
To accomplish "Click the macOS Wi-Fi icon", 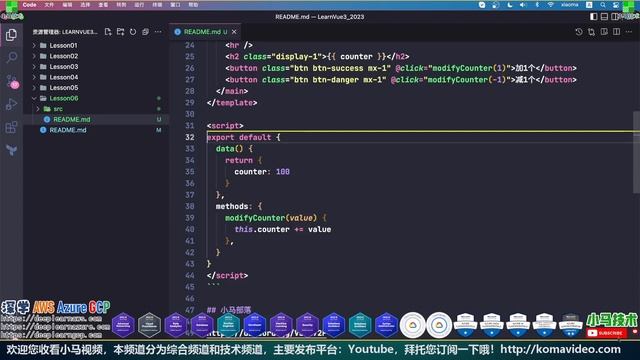I will (551, 5).
